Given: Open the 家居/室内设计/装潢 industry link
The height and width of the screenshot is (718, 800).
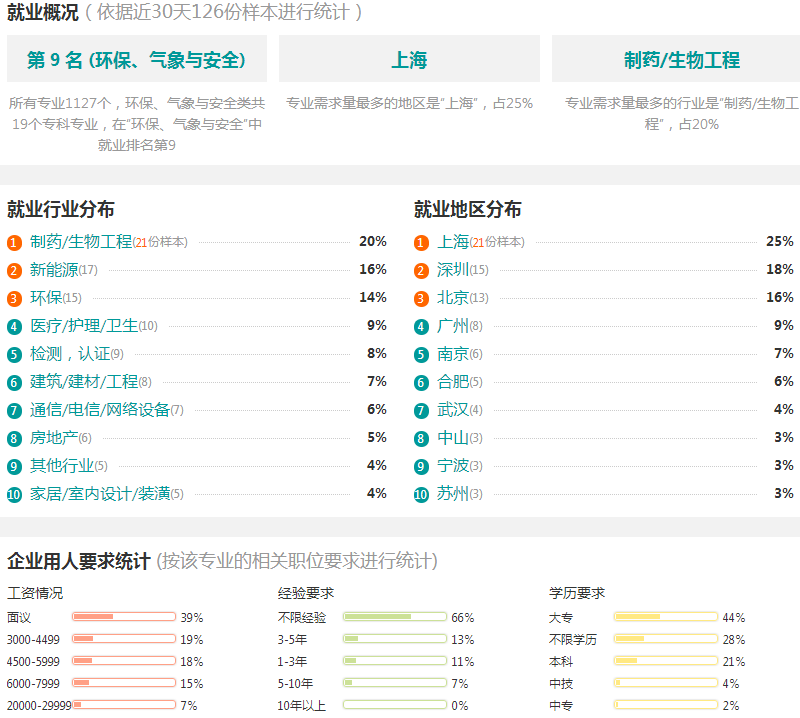Looking at the screenshot, I should [x=100, y=494].
